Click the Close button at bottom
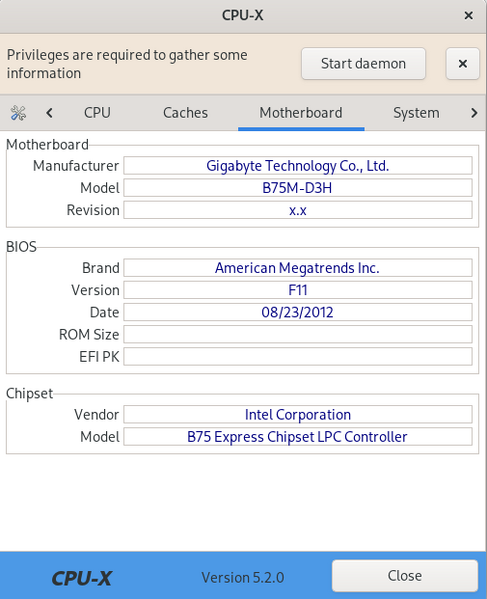 405,576
